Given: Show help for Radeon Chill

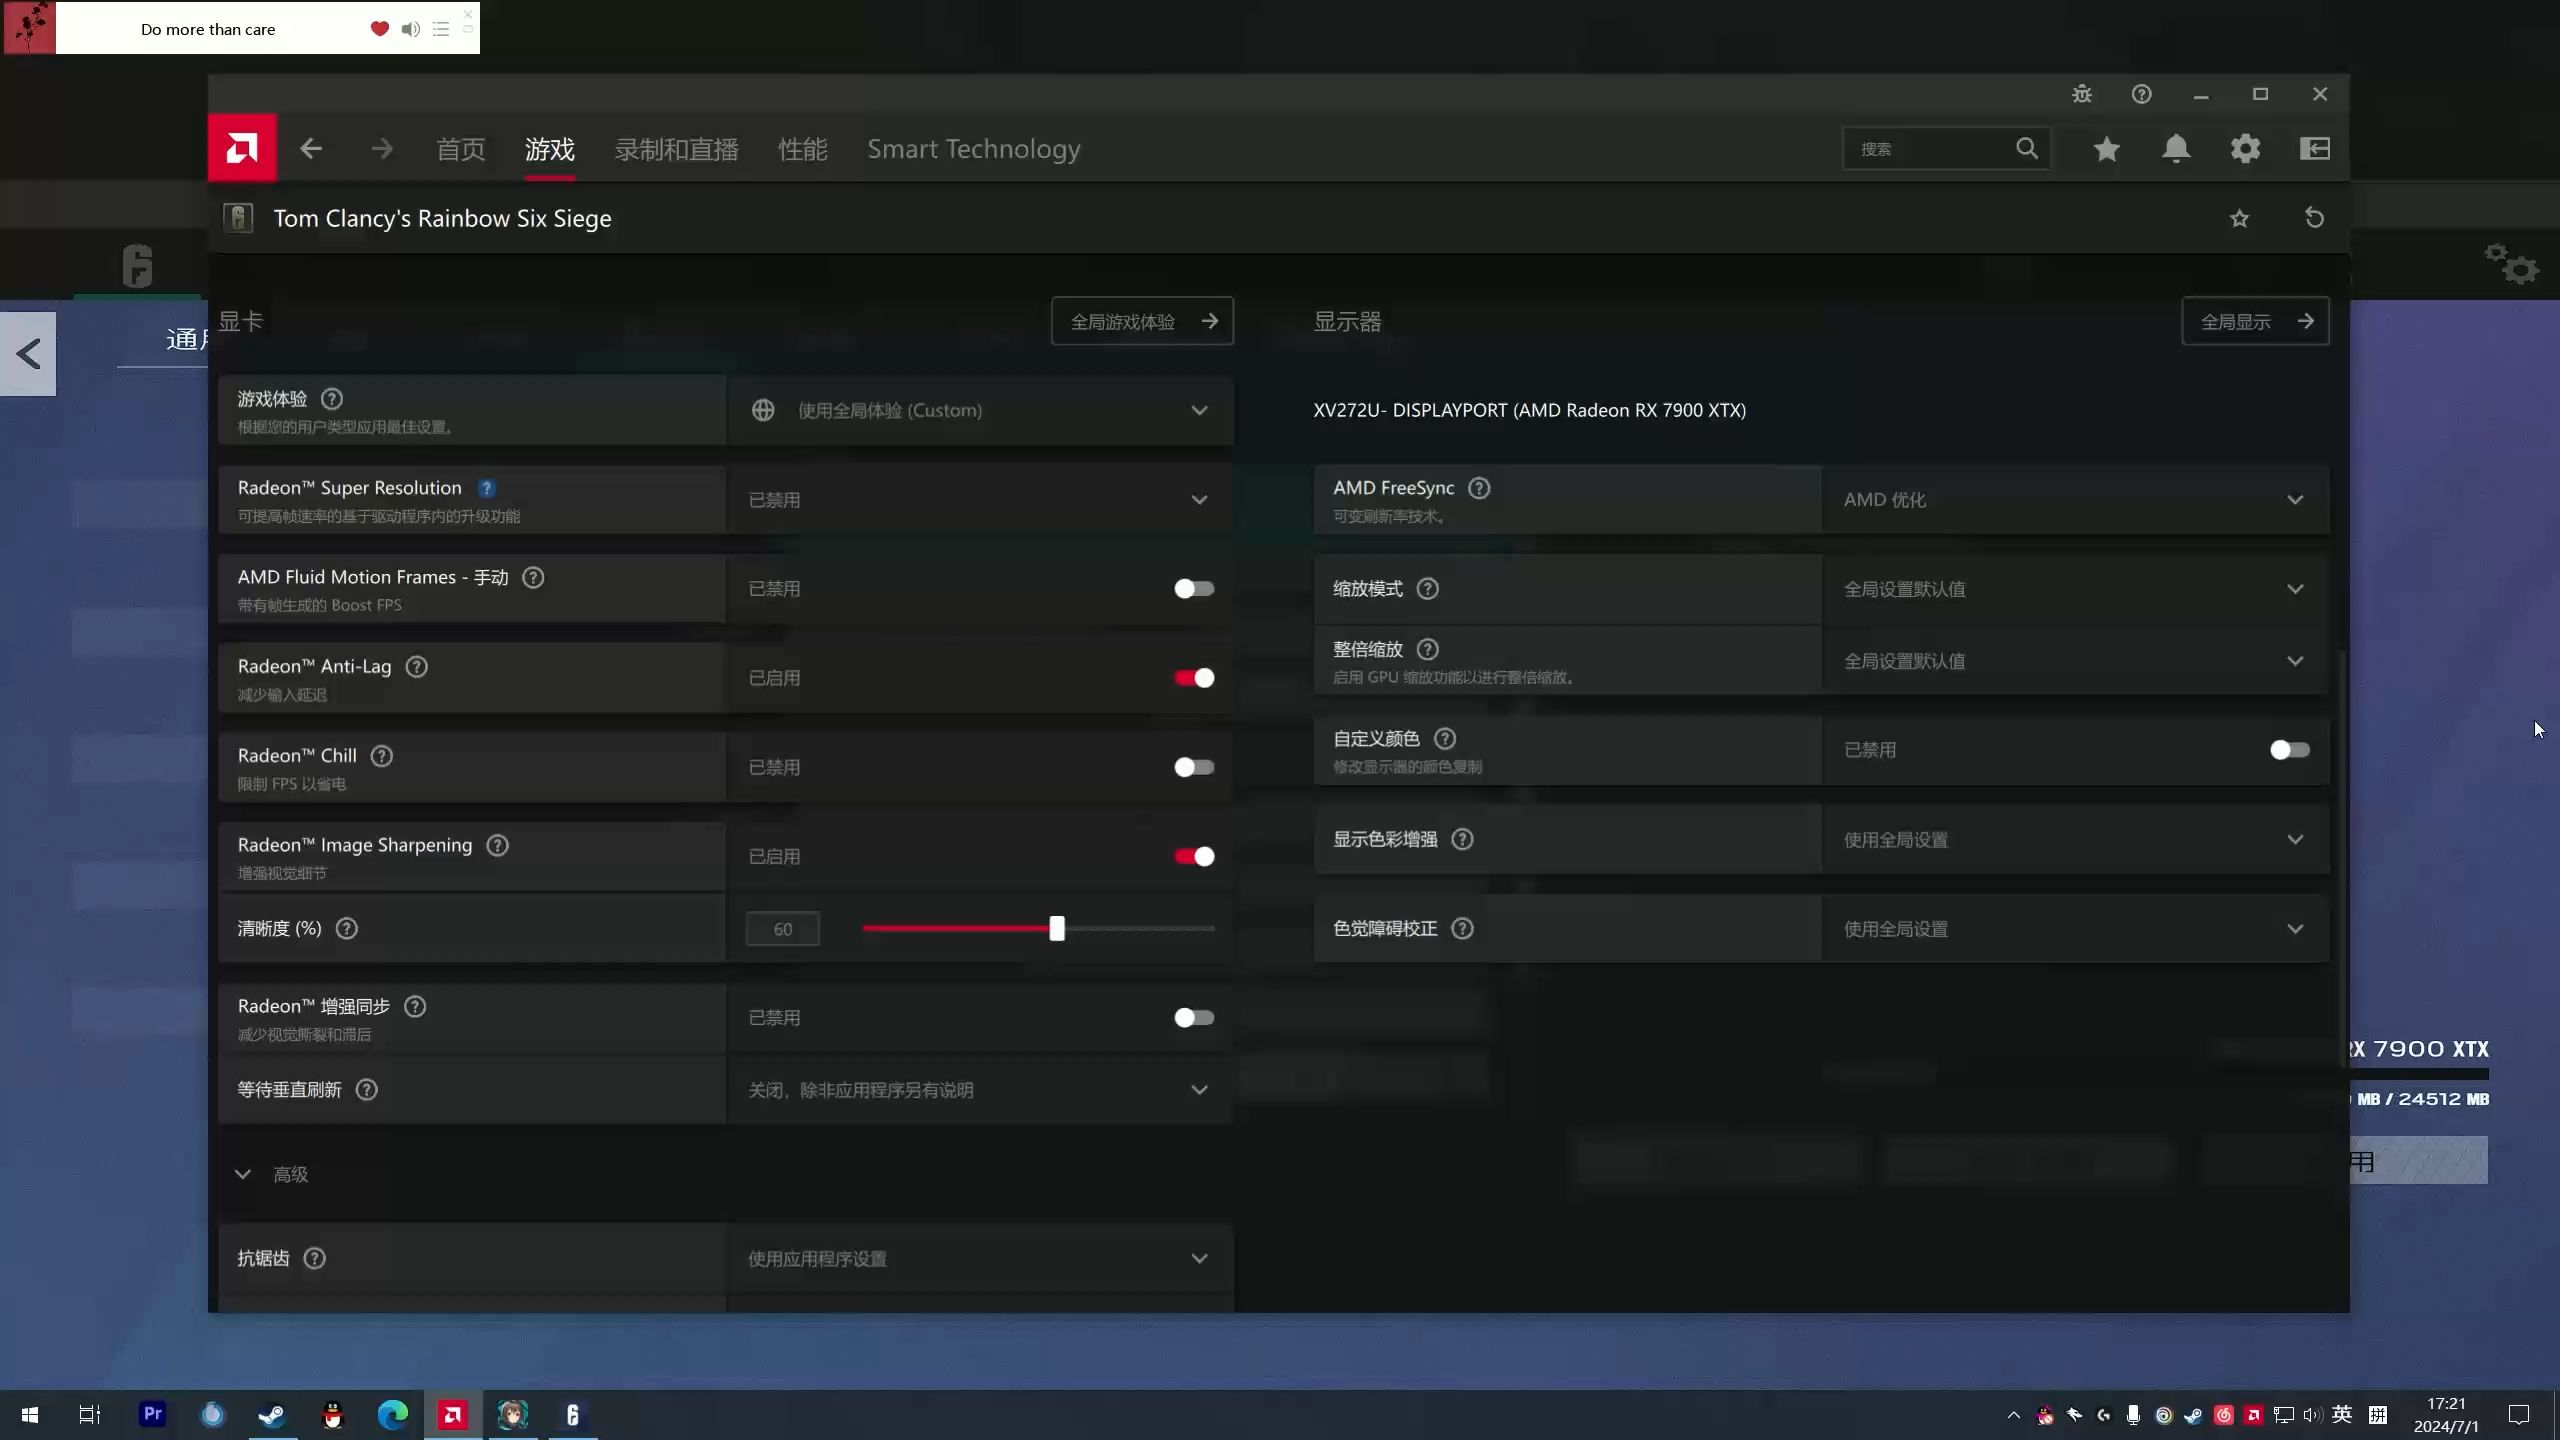Looking at the screenshot, I should [x=381, y=756].
